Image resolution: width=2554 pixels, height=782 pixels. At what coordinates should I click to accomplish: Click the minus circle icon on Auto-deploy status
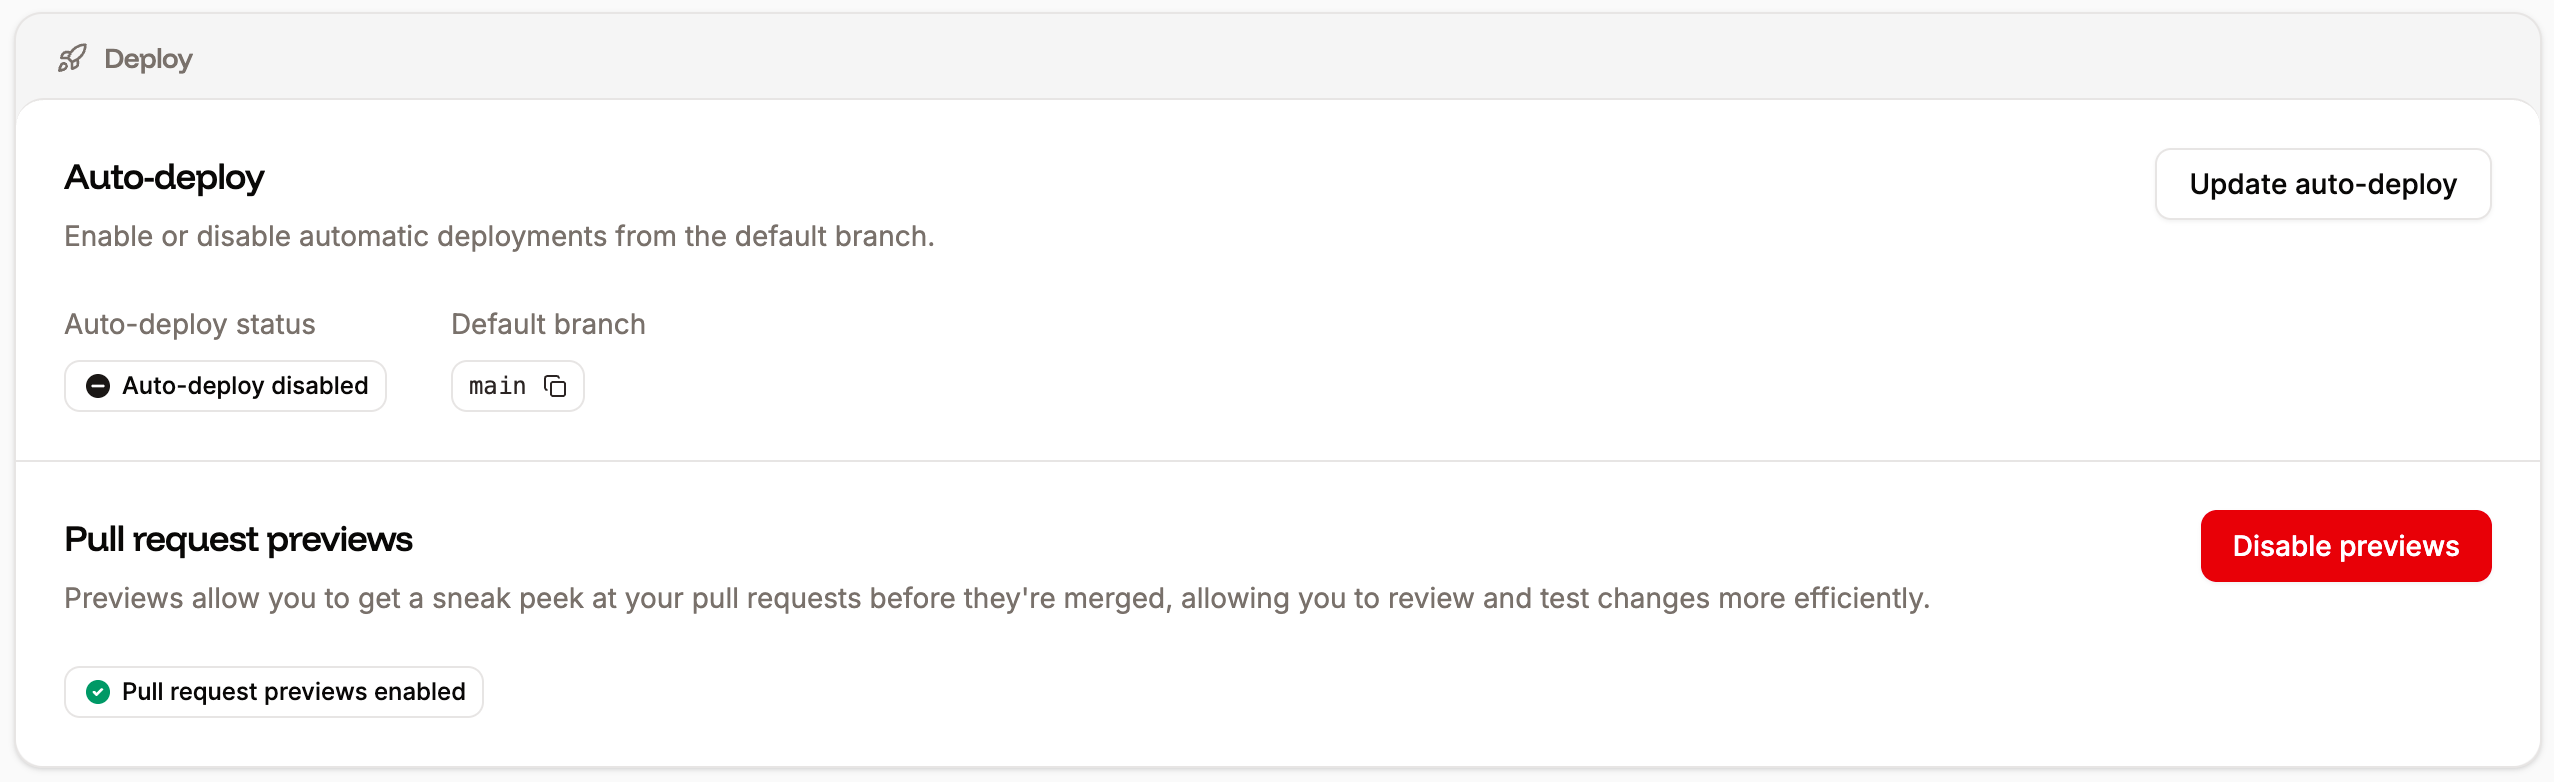click(x=98, y=386)
